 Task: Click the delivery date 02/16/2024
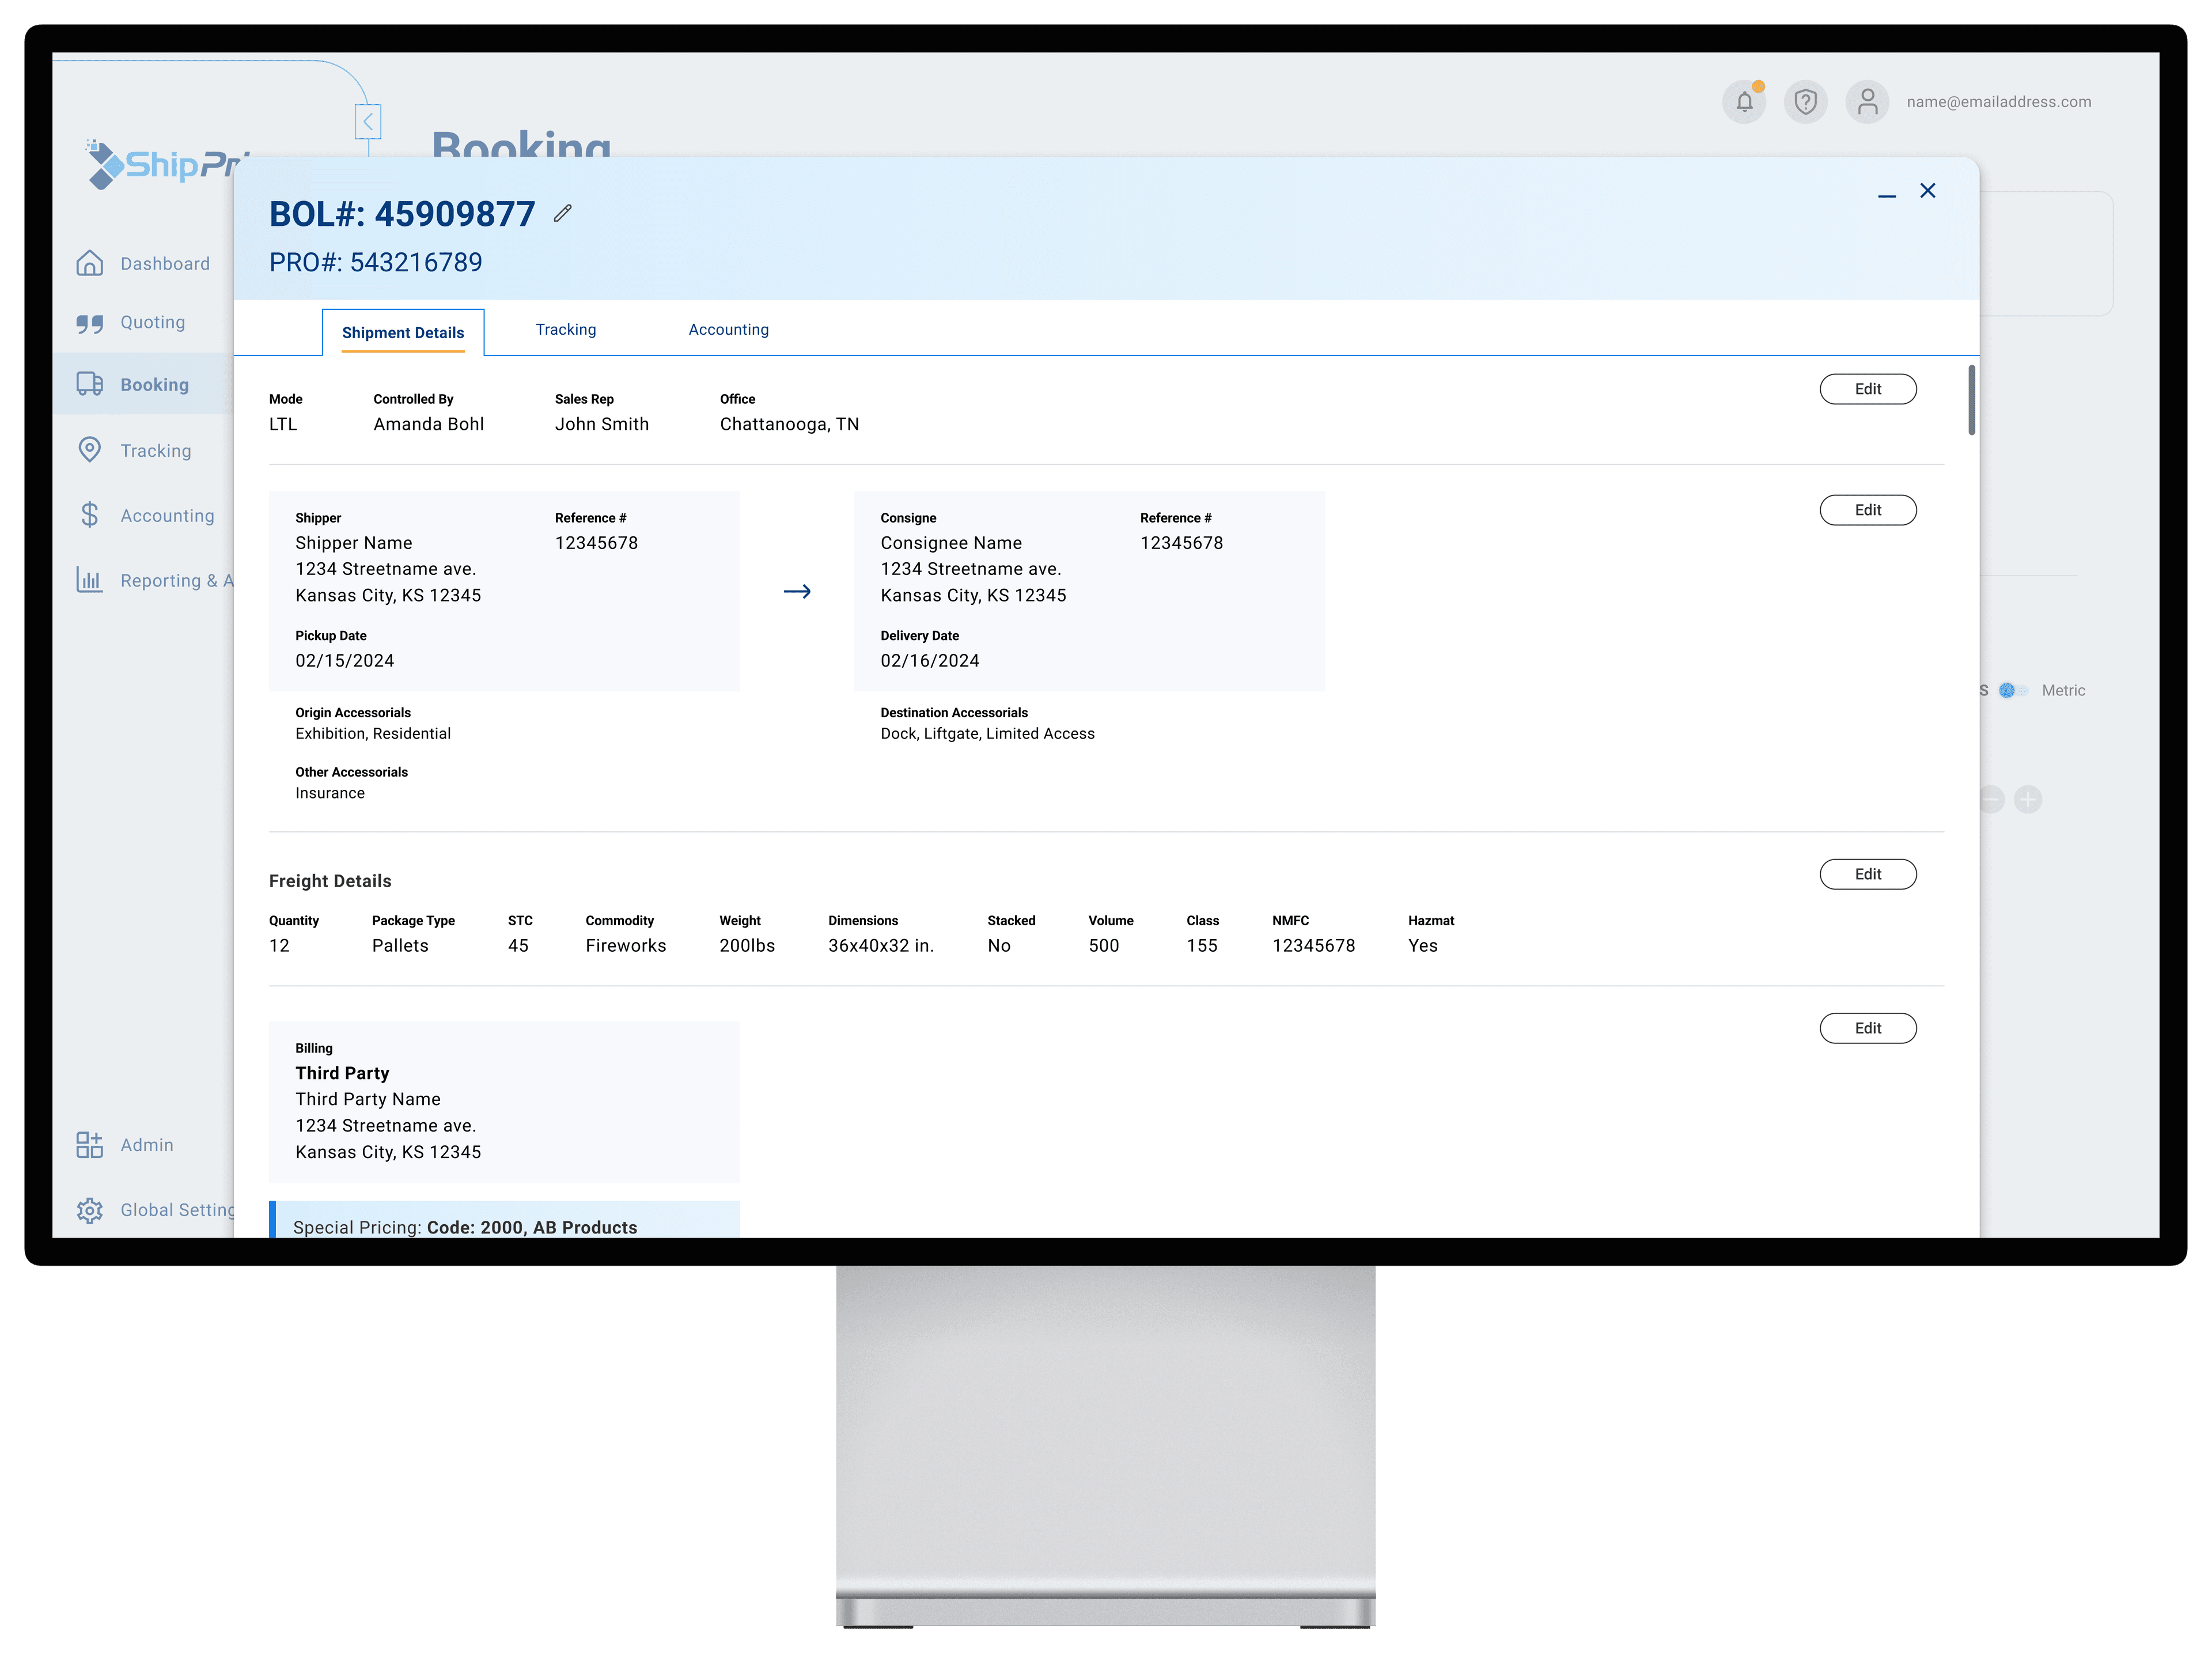tap(929, 661)
